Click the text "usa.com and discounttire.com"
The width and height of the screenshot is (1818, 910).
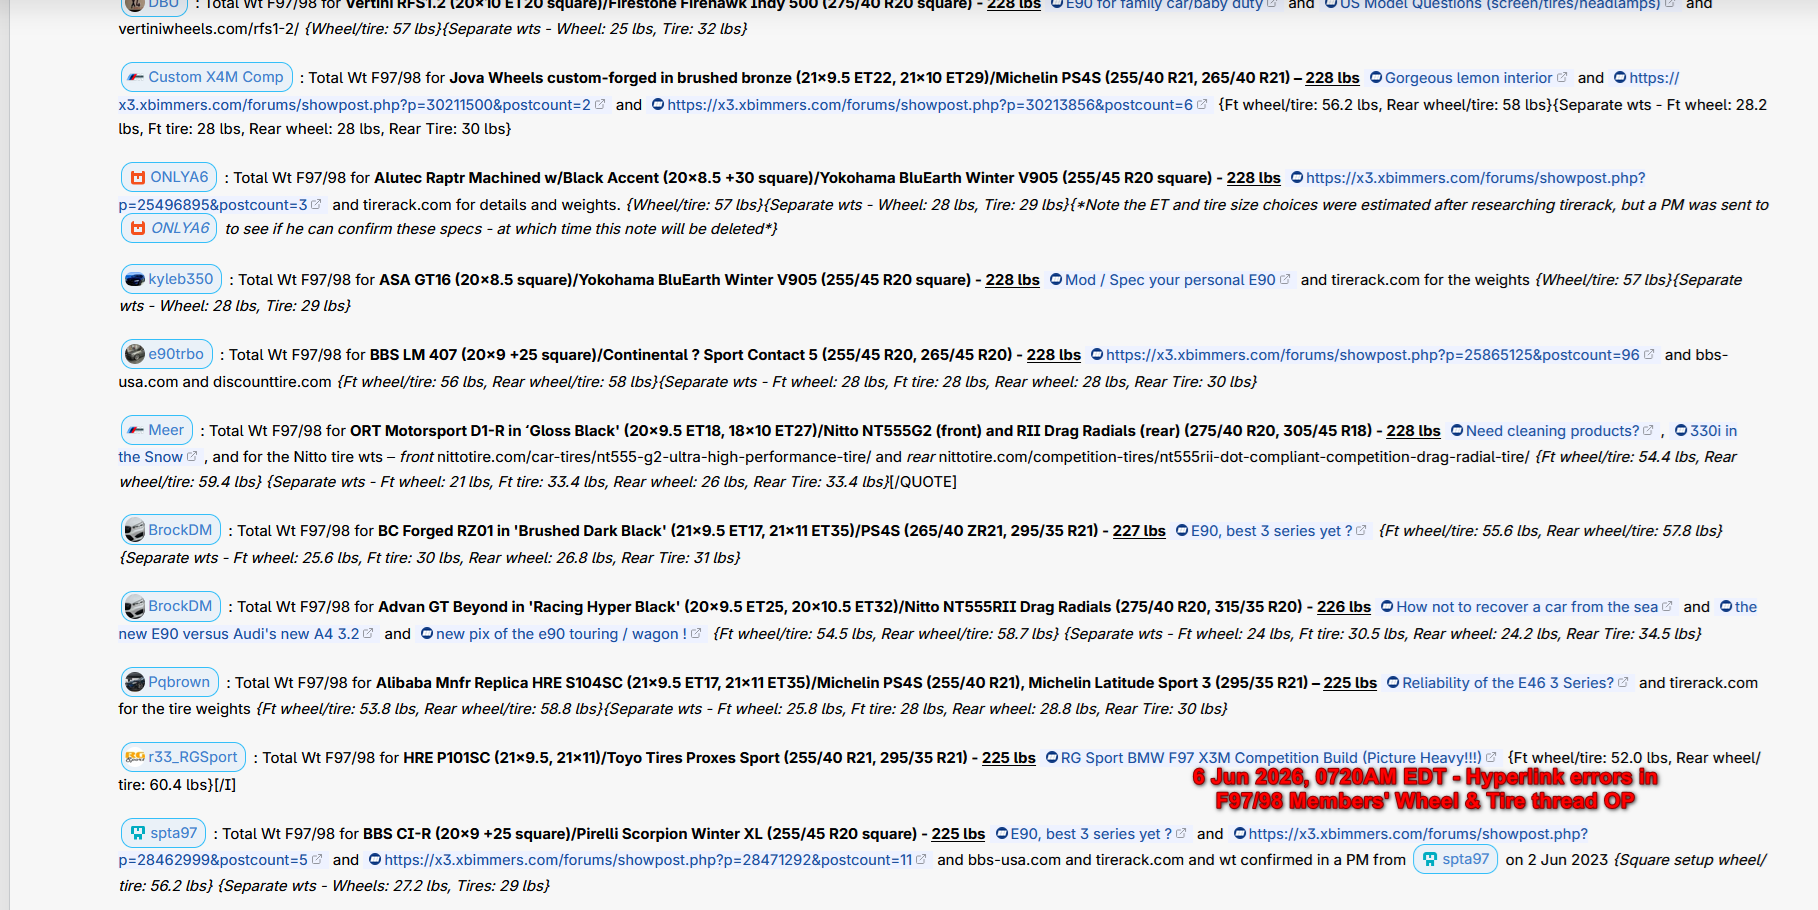pyautogui.click(x=225, y=382)
